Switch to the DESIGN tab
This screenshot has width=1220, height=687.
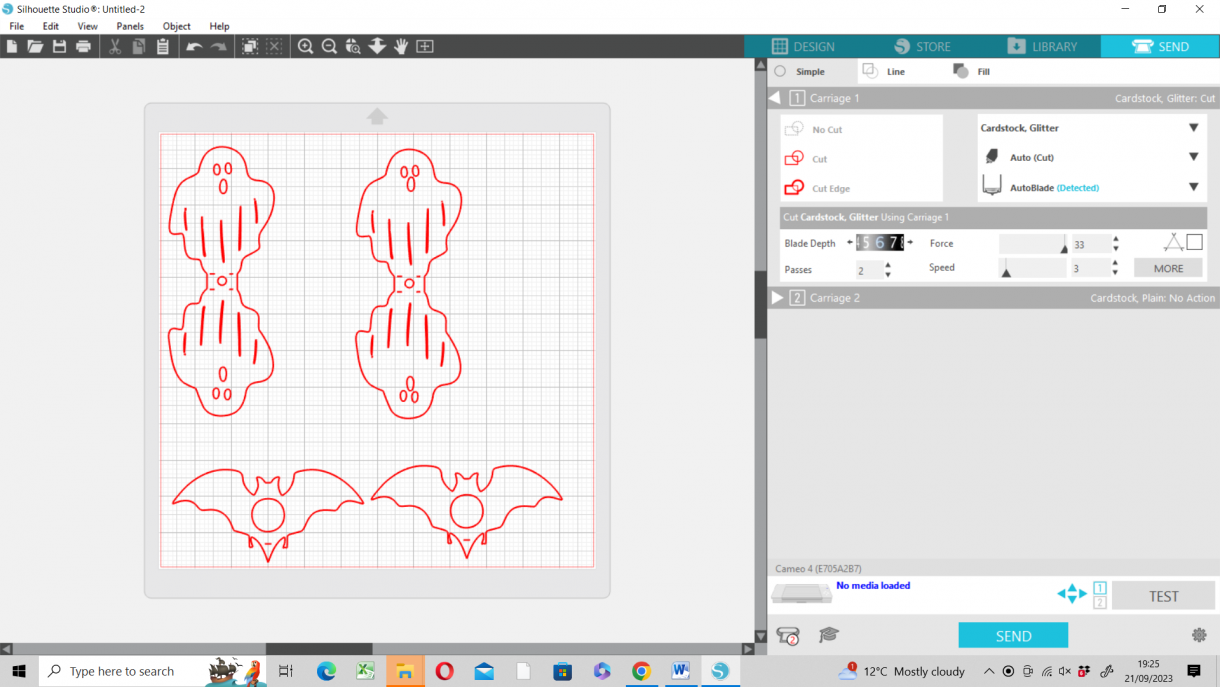coord(804,47)
